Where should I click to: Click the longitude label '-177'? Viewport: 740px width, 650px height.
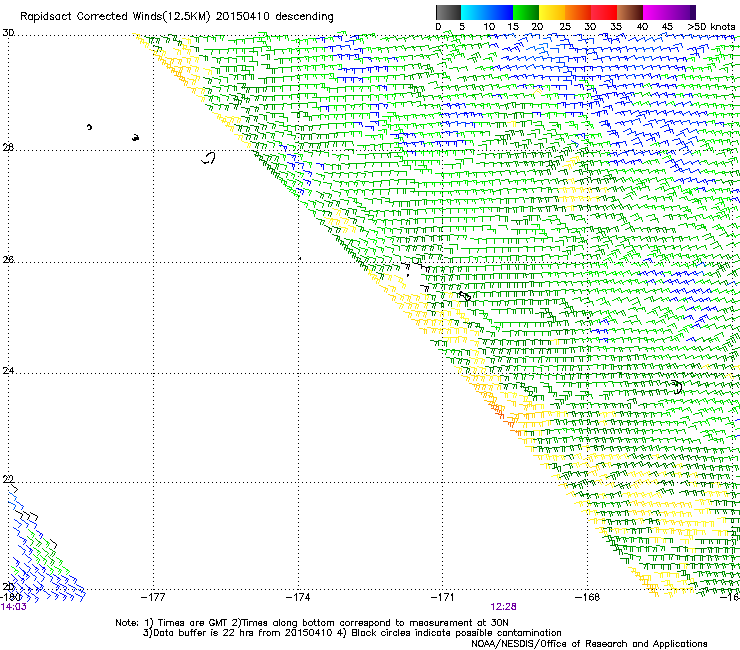153,597
